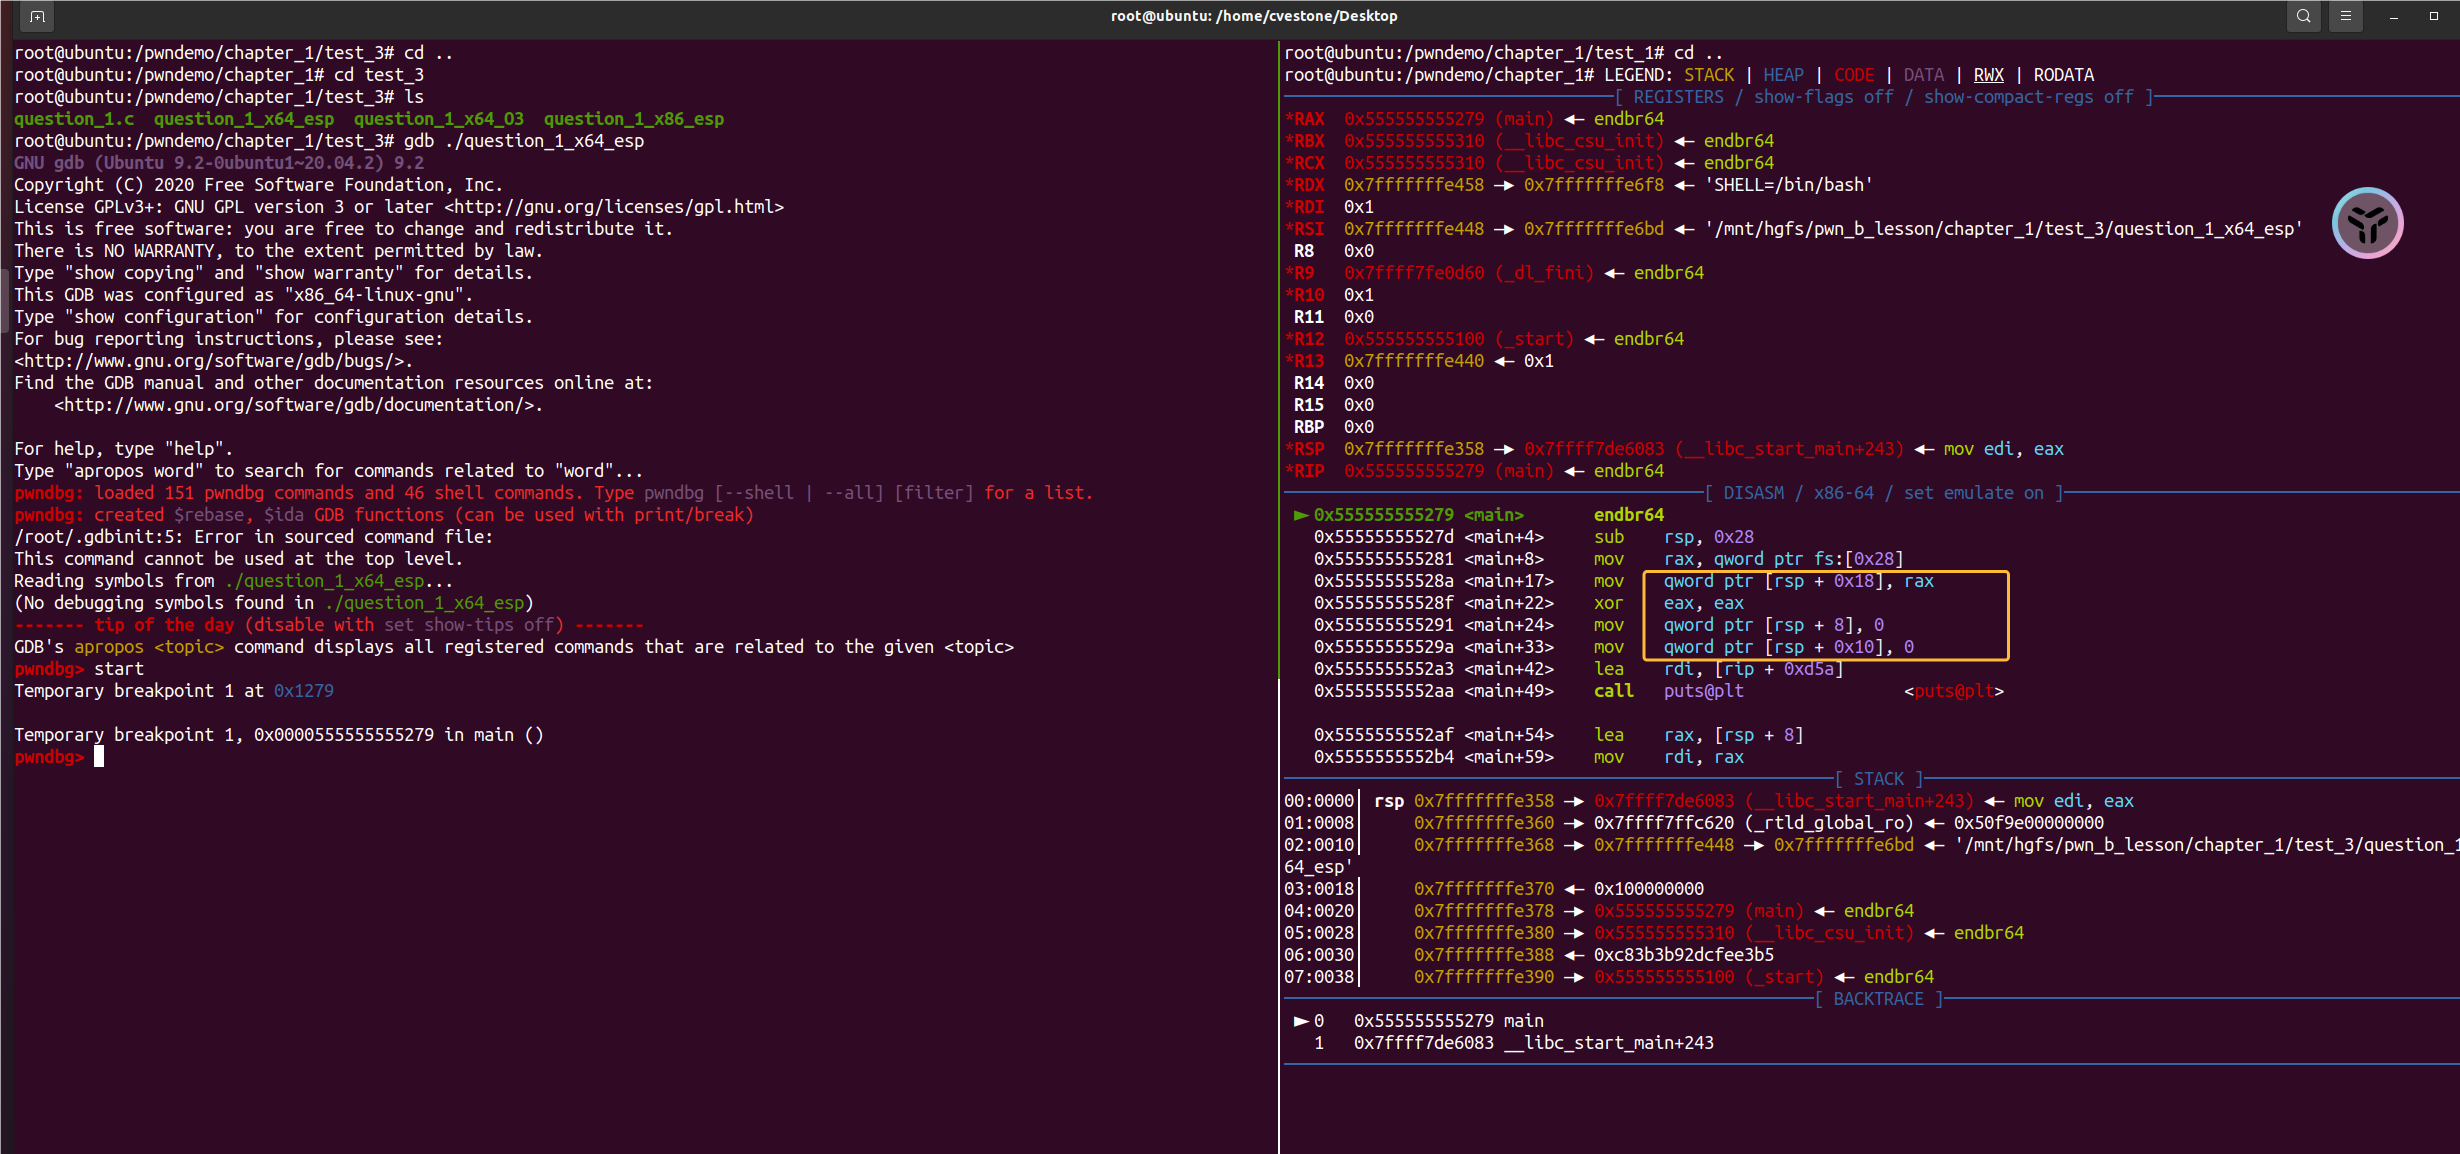Click the 'RWX' legend label
This screenshot has width=2460, height=1154.
1988,75
